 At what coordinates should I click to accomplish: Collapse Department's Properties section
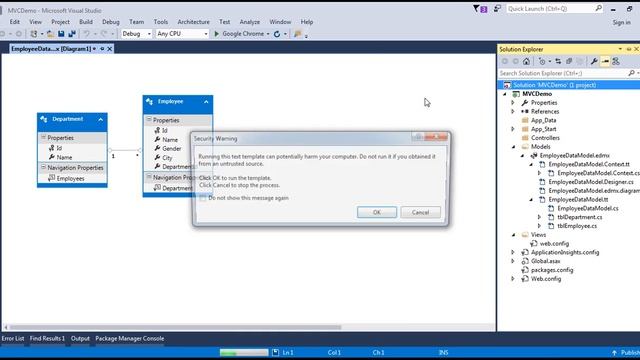point(43,138)
